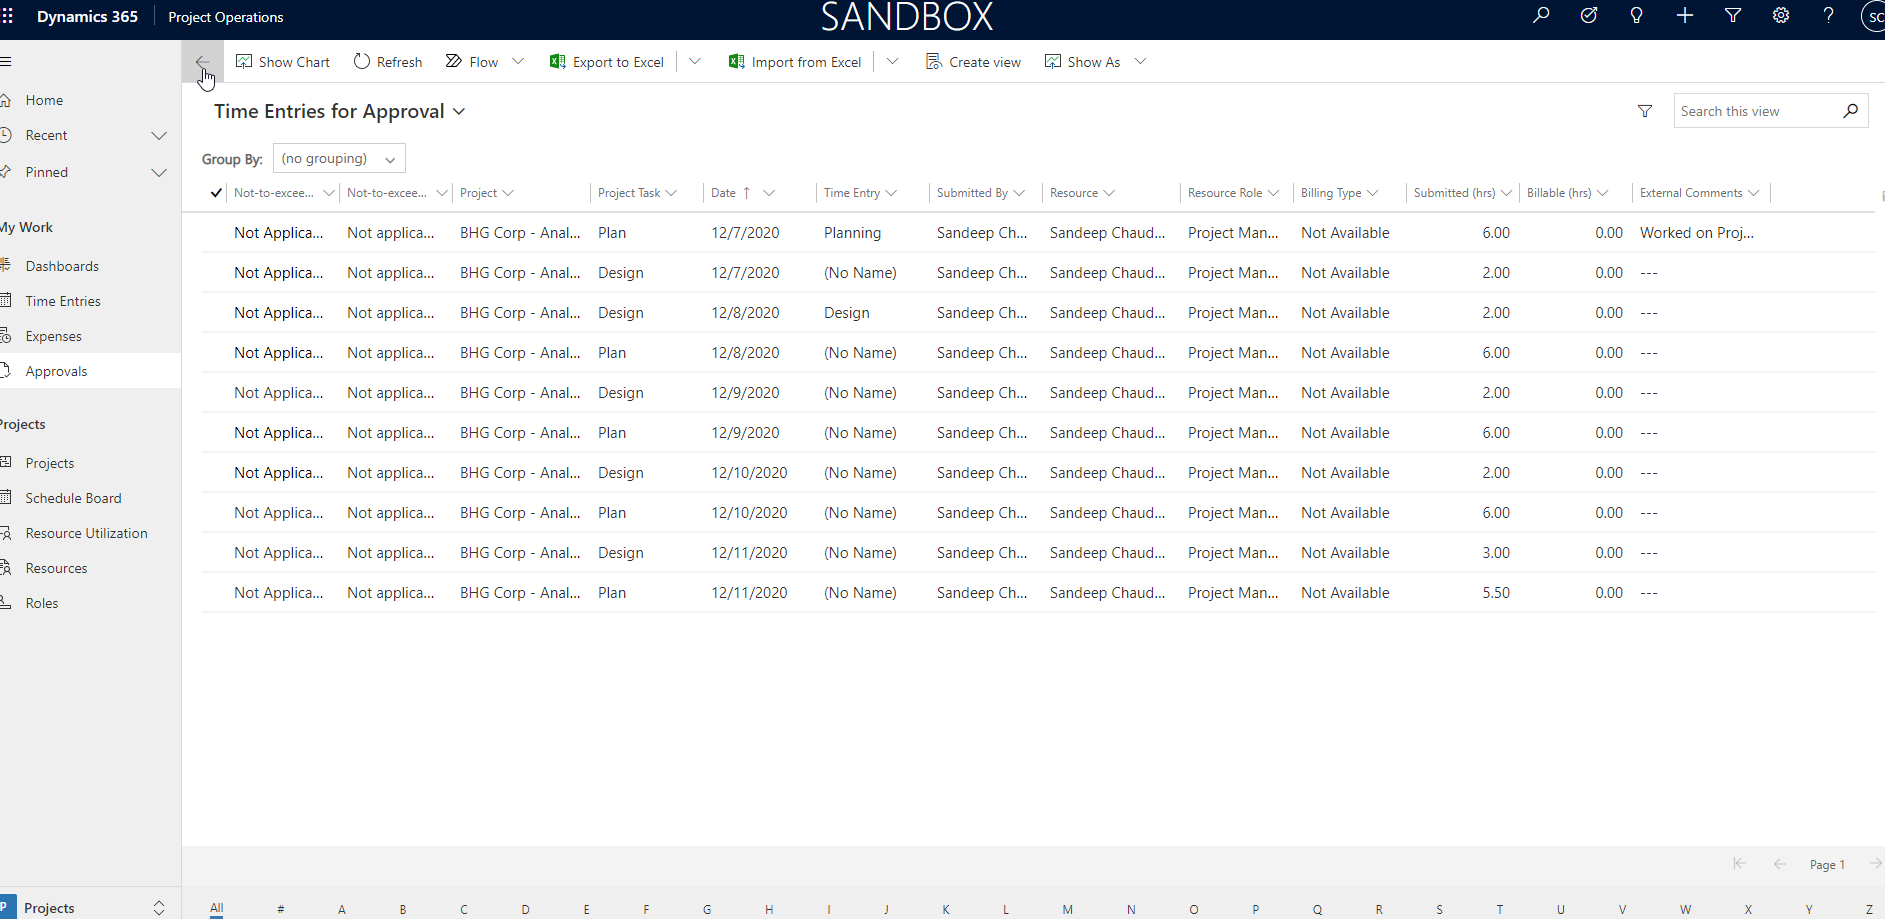Click the search magnifier icon in header
This screenshot has width=1885, height=919.
(x=1541, y=16)
